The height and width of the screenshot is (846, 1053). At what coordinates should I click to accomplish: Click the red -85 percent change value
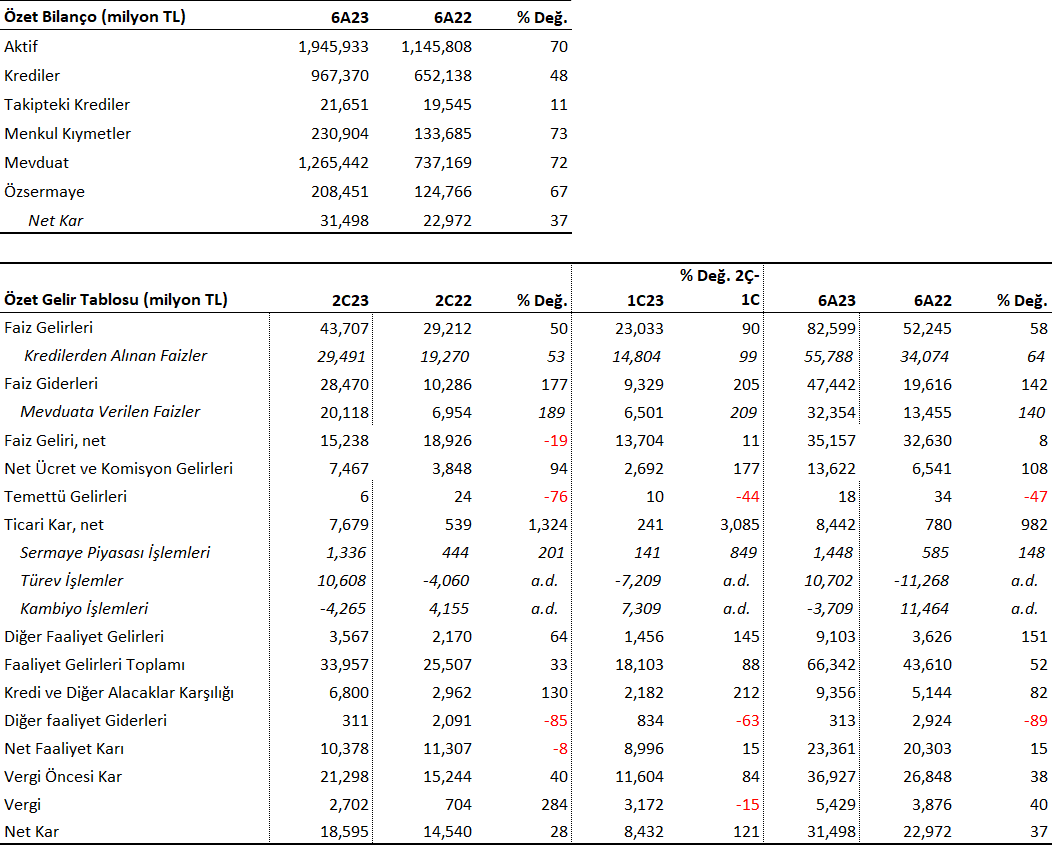[555, 721]
